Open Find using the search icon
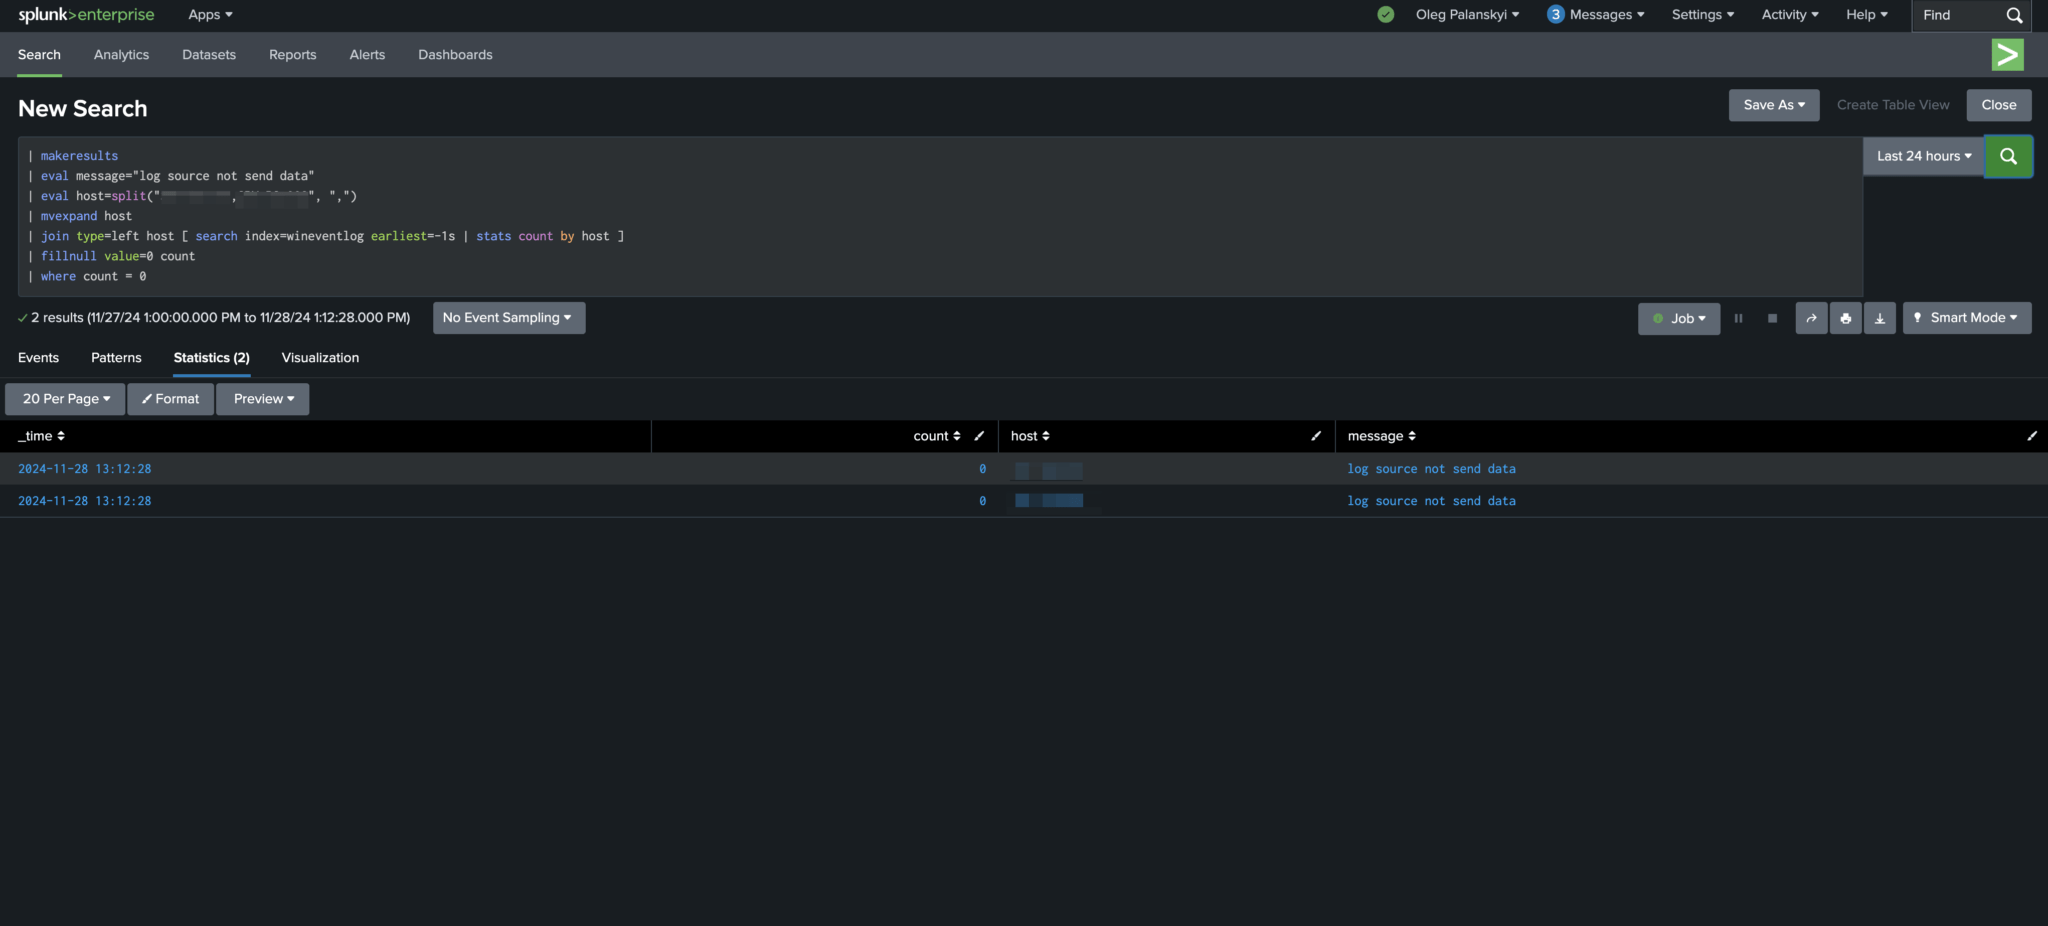 2015,15
